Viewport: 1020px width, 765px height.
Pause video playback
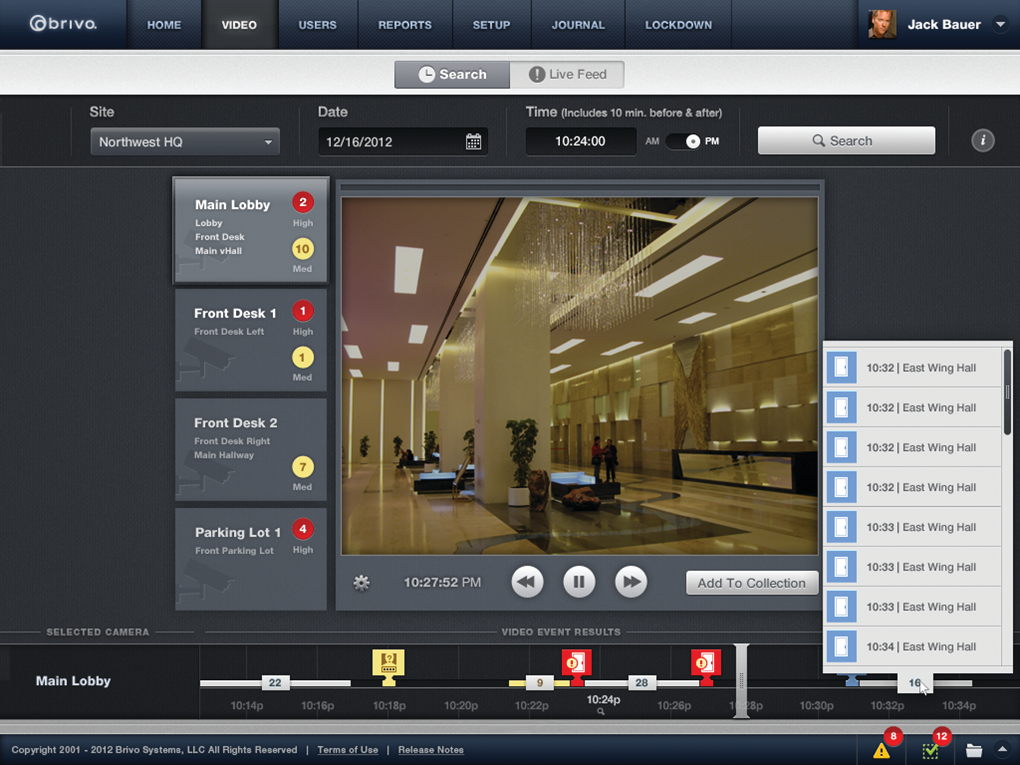(x=579, y=582)
